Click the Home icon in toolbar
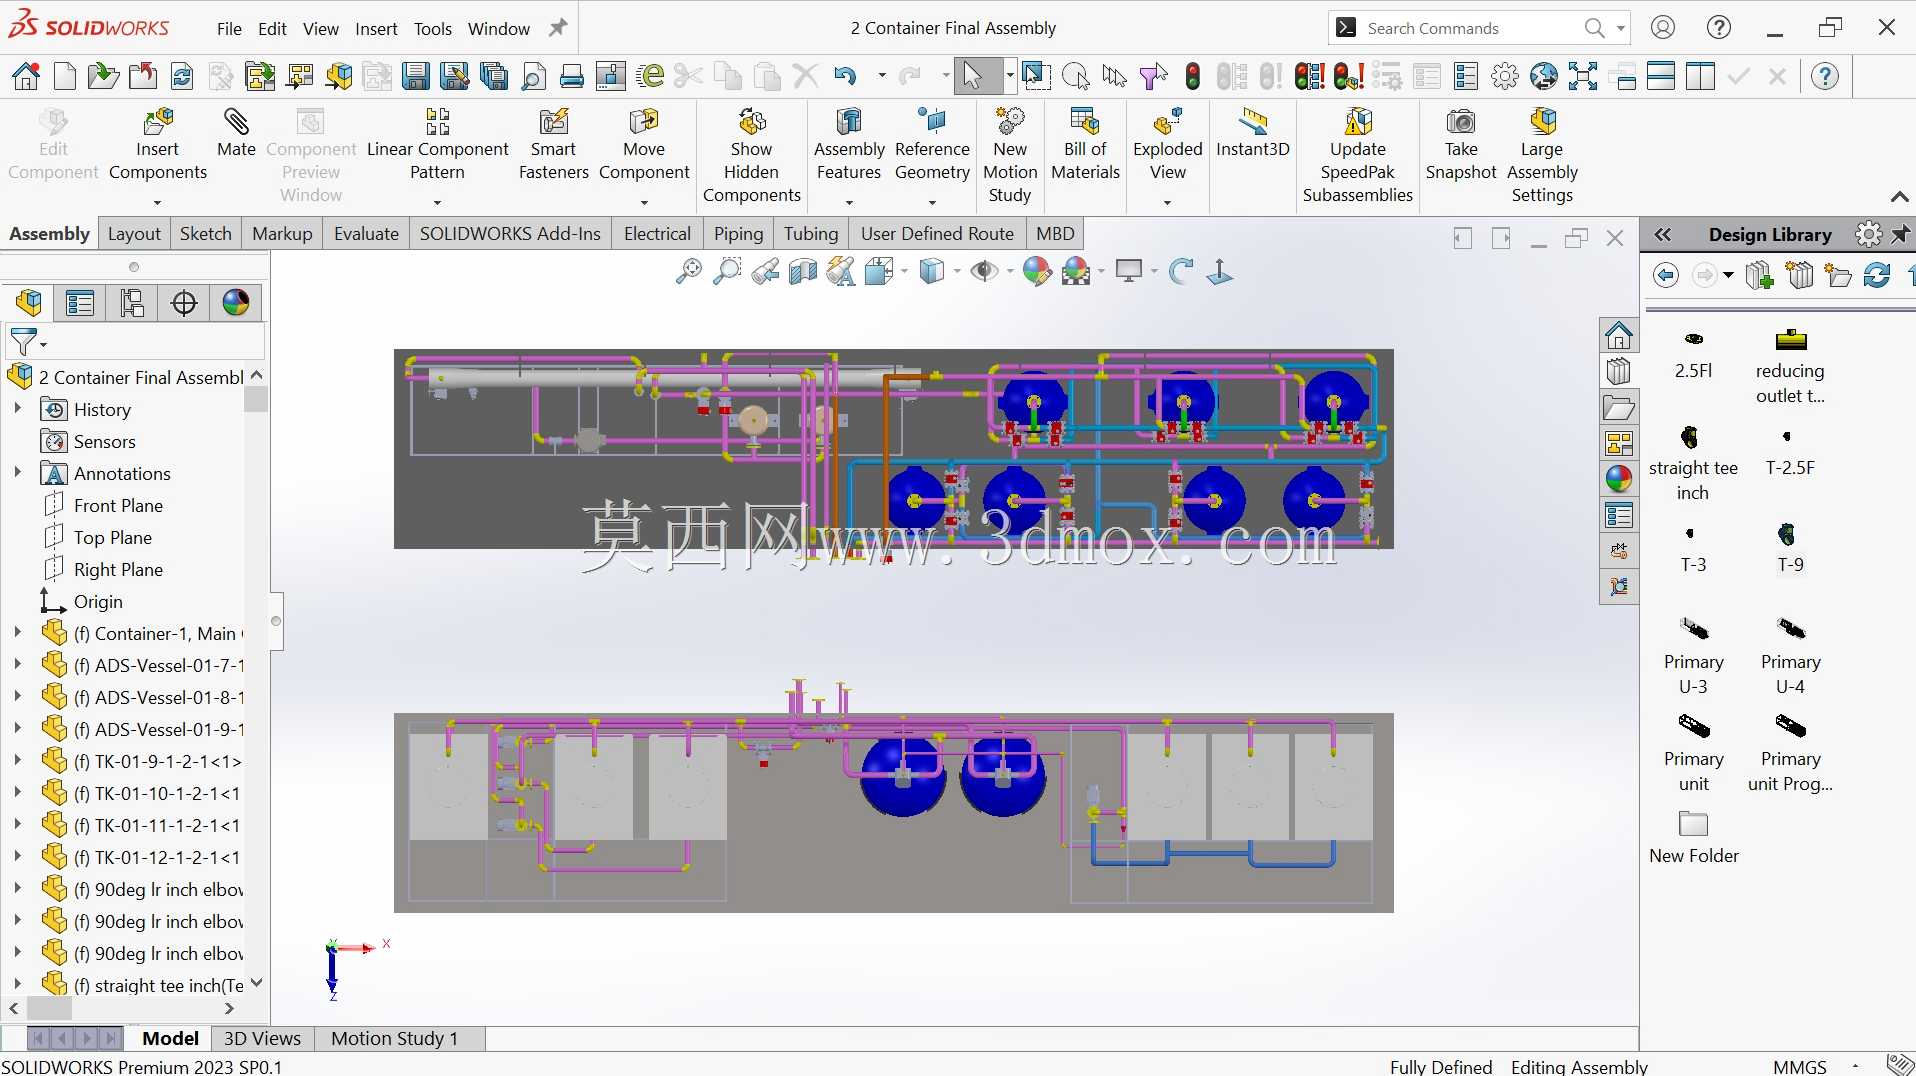 pos(26,76)
